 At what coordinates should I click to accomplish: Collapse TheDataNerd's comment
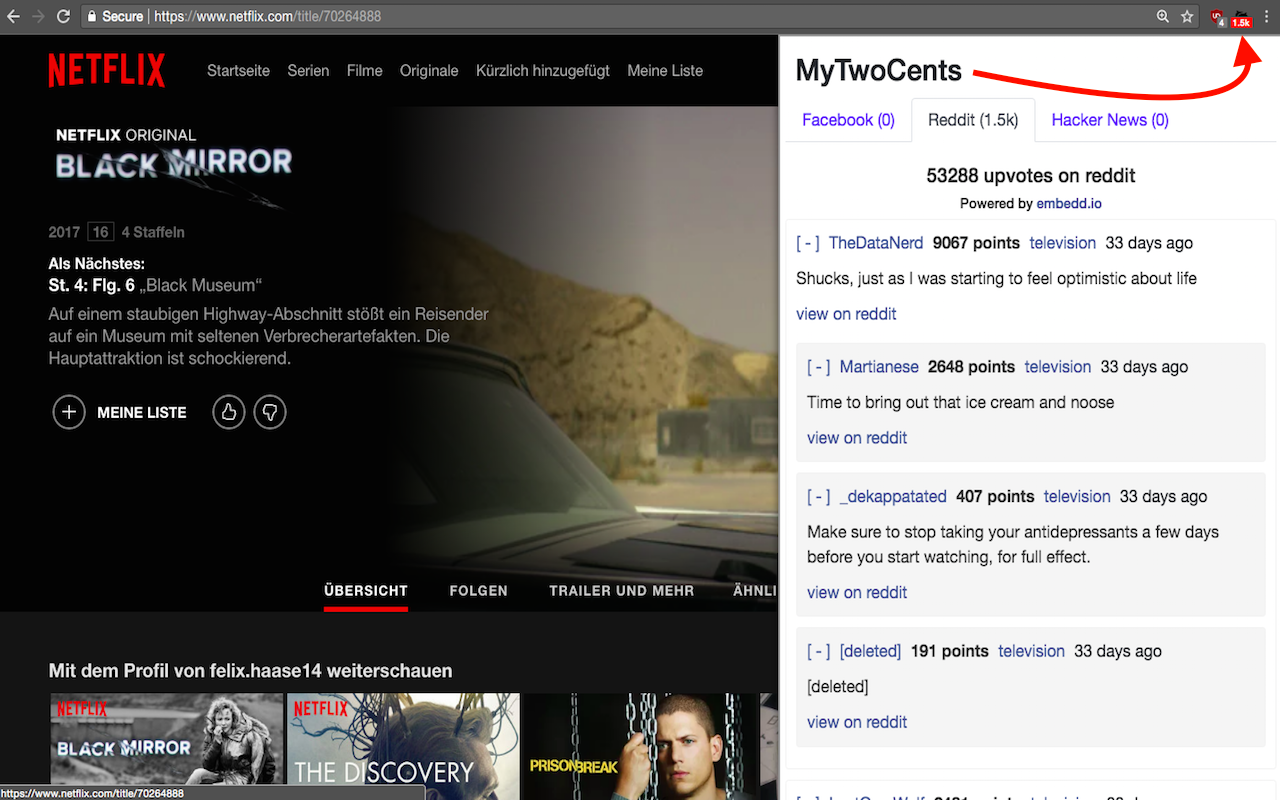pyautogui.click(x=808, y=242)
